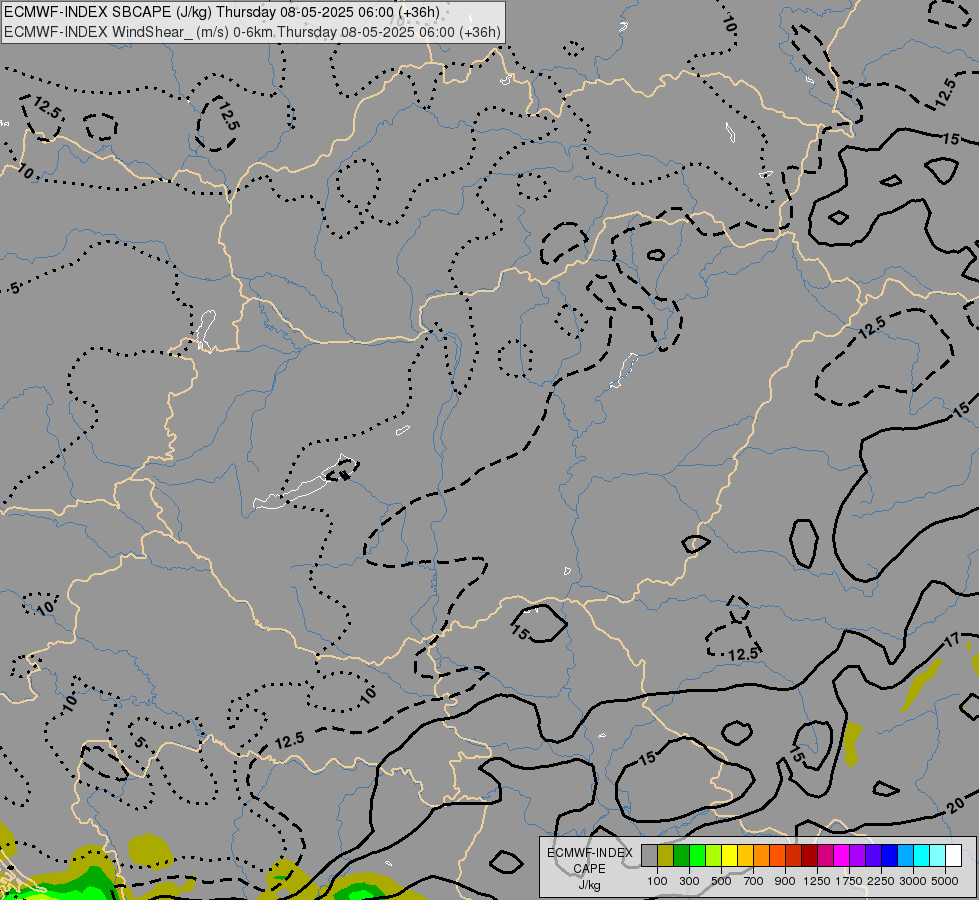The image size is (979, 900).
Task: Click the 2250 legend tick value
Action: (881, 881)
